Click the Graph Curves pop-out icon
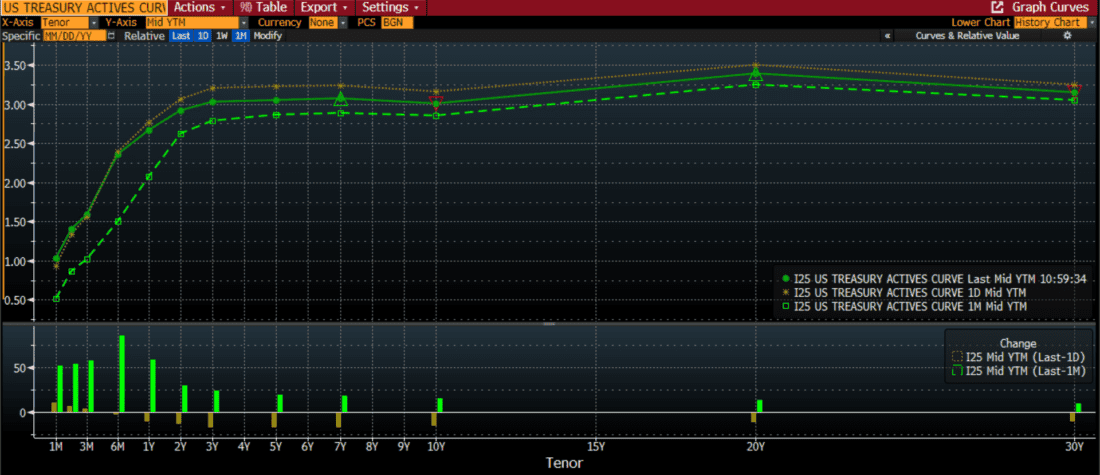1100x475 pixels. coord(996,7)
